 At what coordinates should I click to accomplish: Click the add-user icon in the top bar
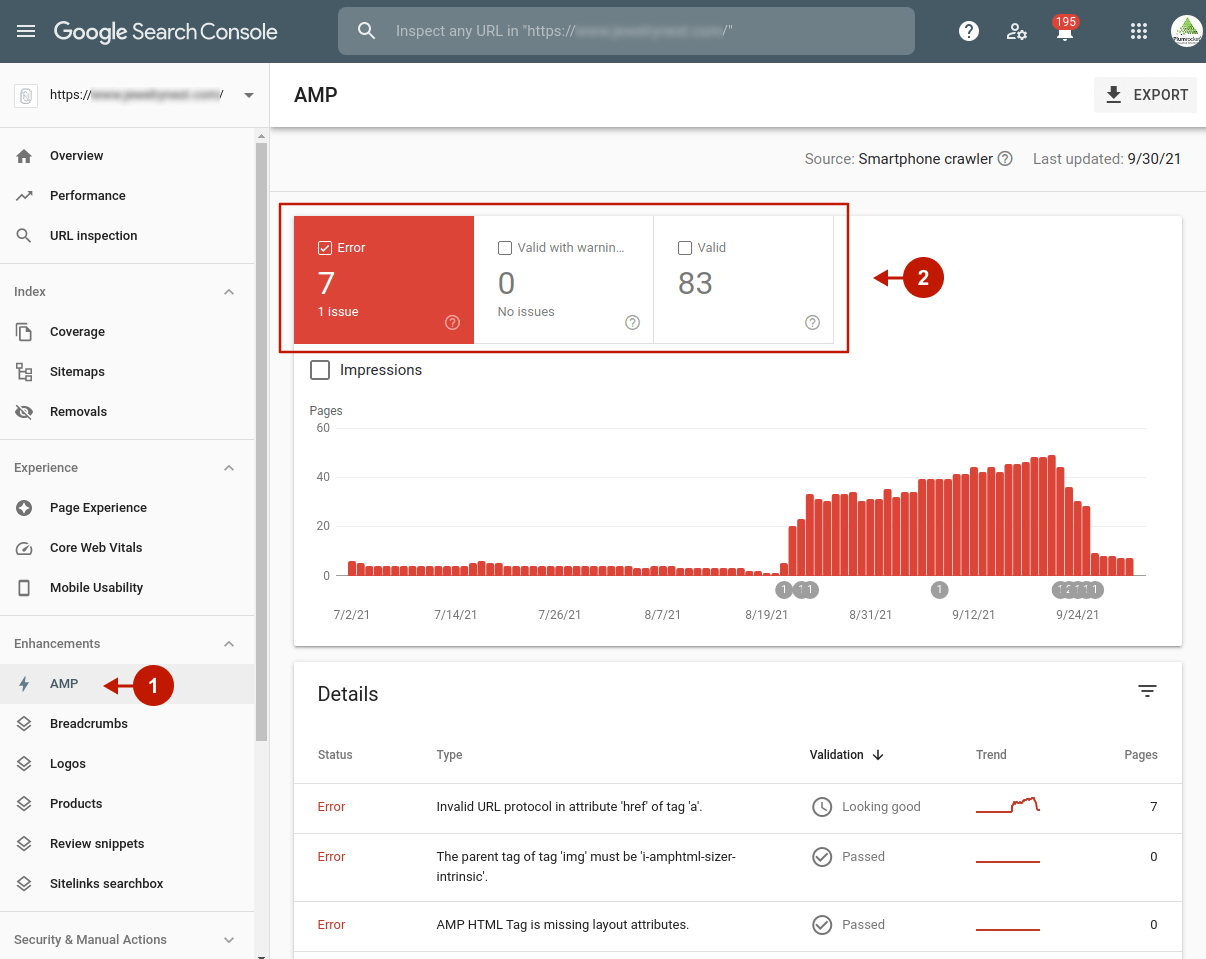[x=1016, y=31]
